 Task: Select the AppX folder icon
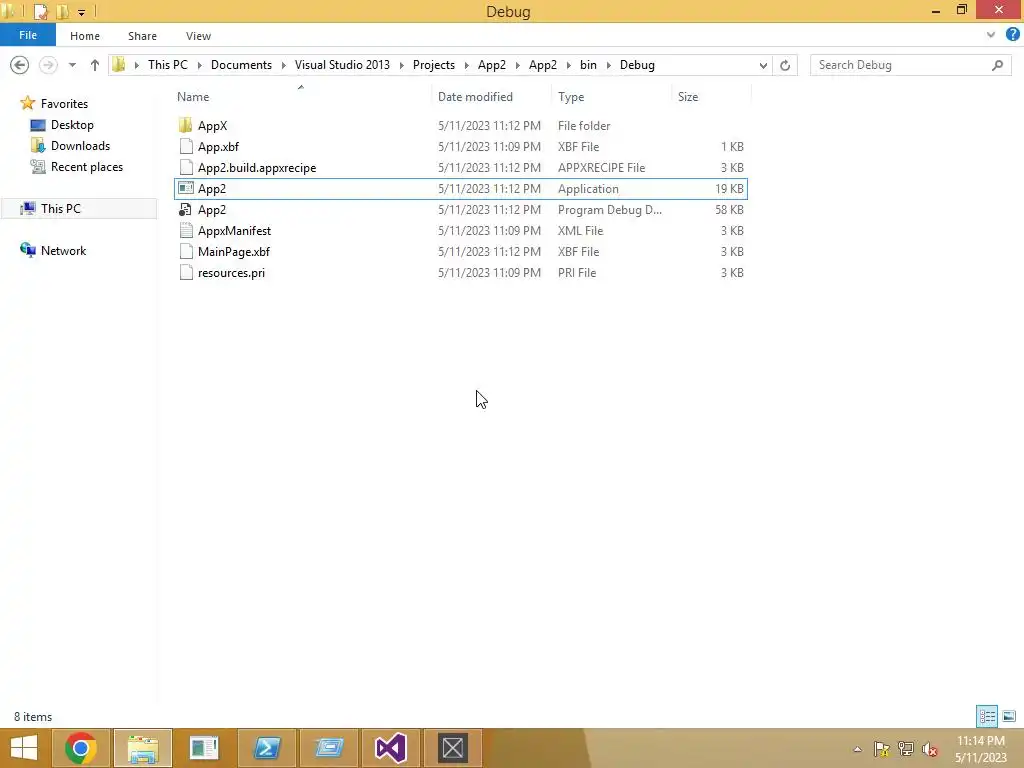click(185, 125)
